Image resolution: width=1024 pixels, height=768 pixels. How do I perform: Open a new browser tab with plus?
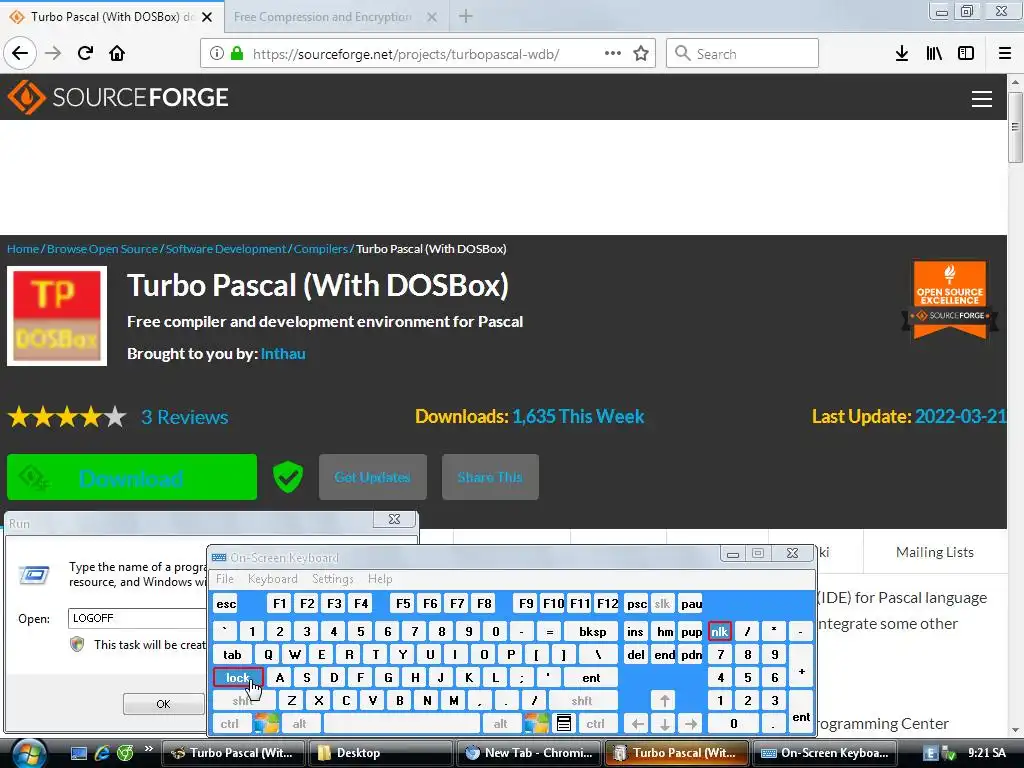466,16
